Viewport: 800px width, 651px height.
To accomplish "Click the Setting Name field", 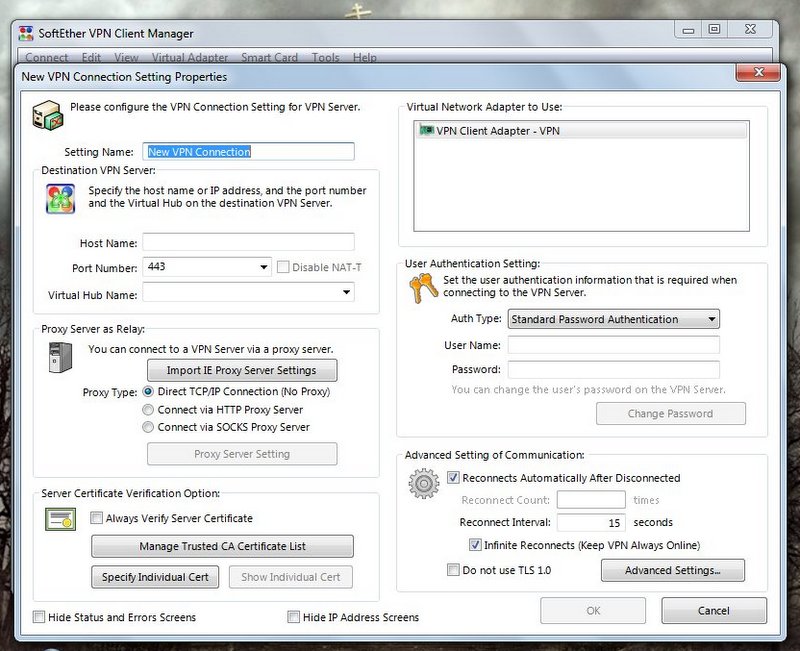I will point(248,152).
